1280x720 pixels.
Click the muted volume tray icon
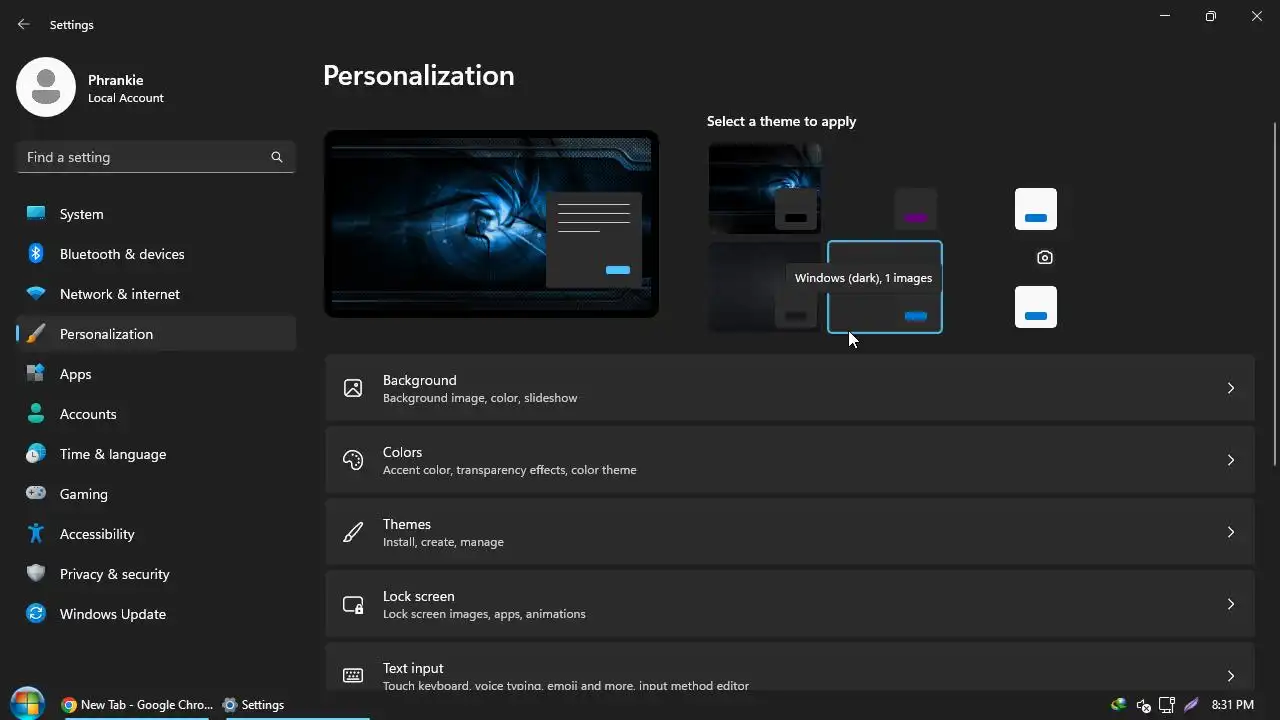[x=1144, y=705]
